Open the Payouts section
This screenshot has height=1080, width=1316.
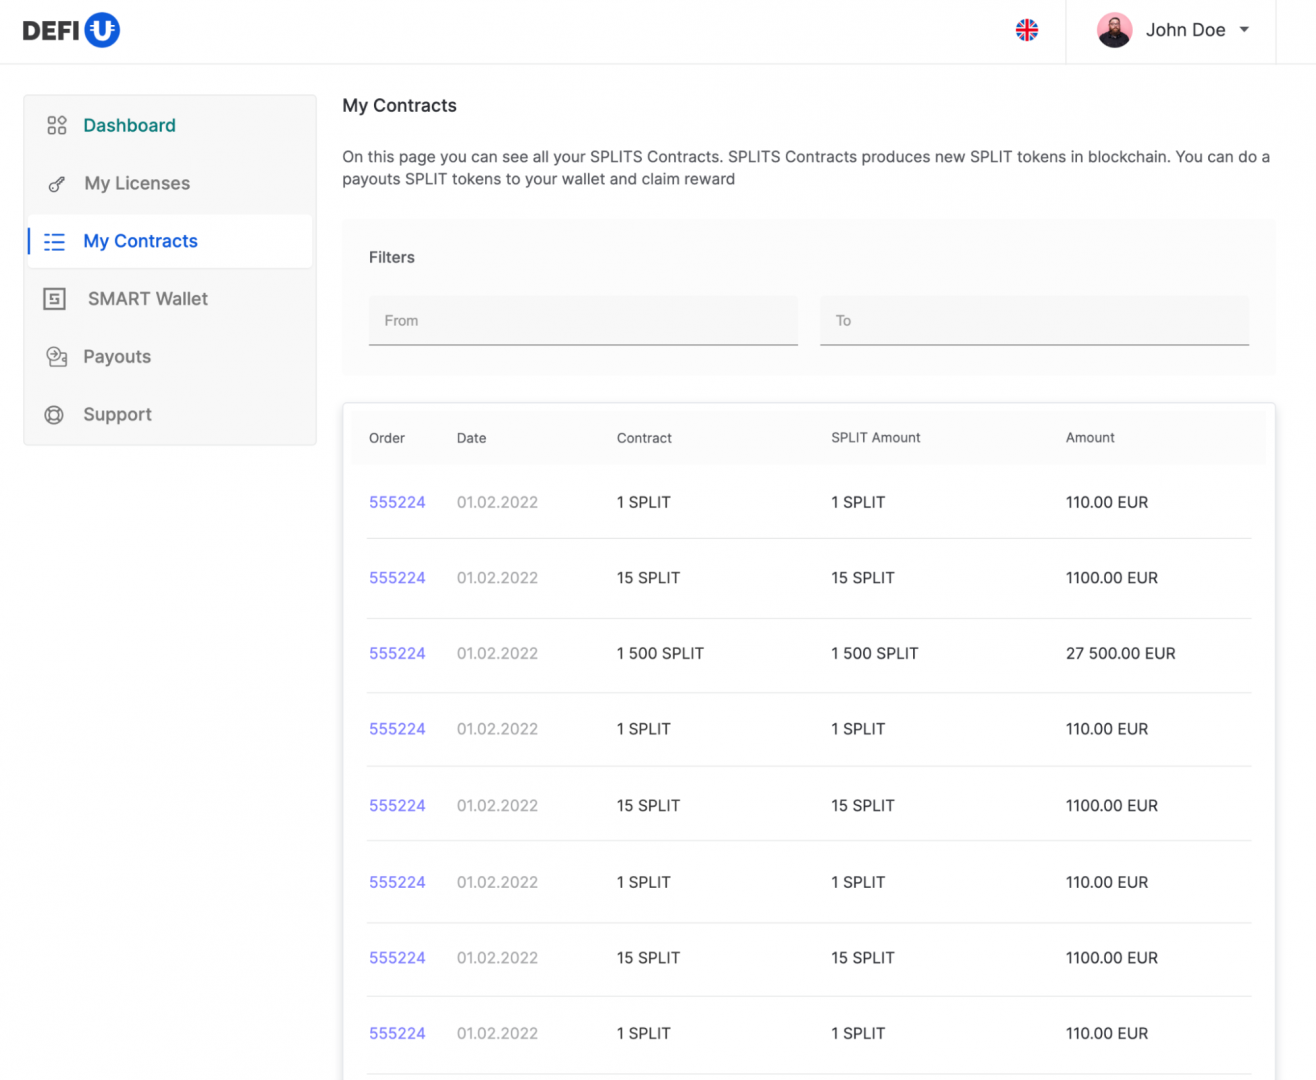117,357
